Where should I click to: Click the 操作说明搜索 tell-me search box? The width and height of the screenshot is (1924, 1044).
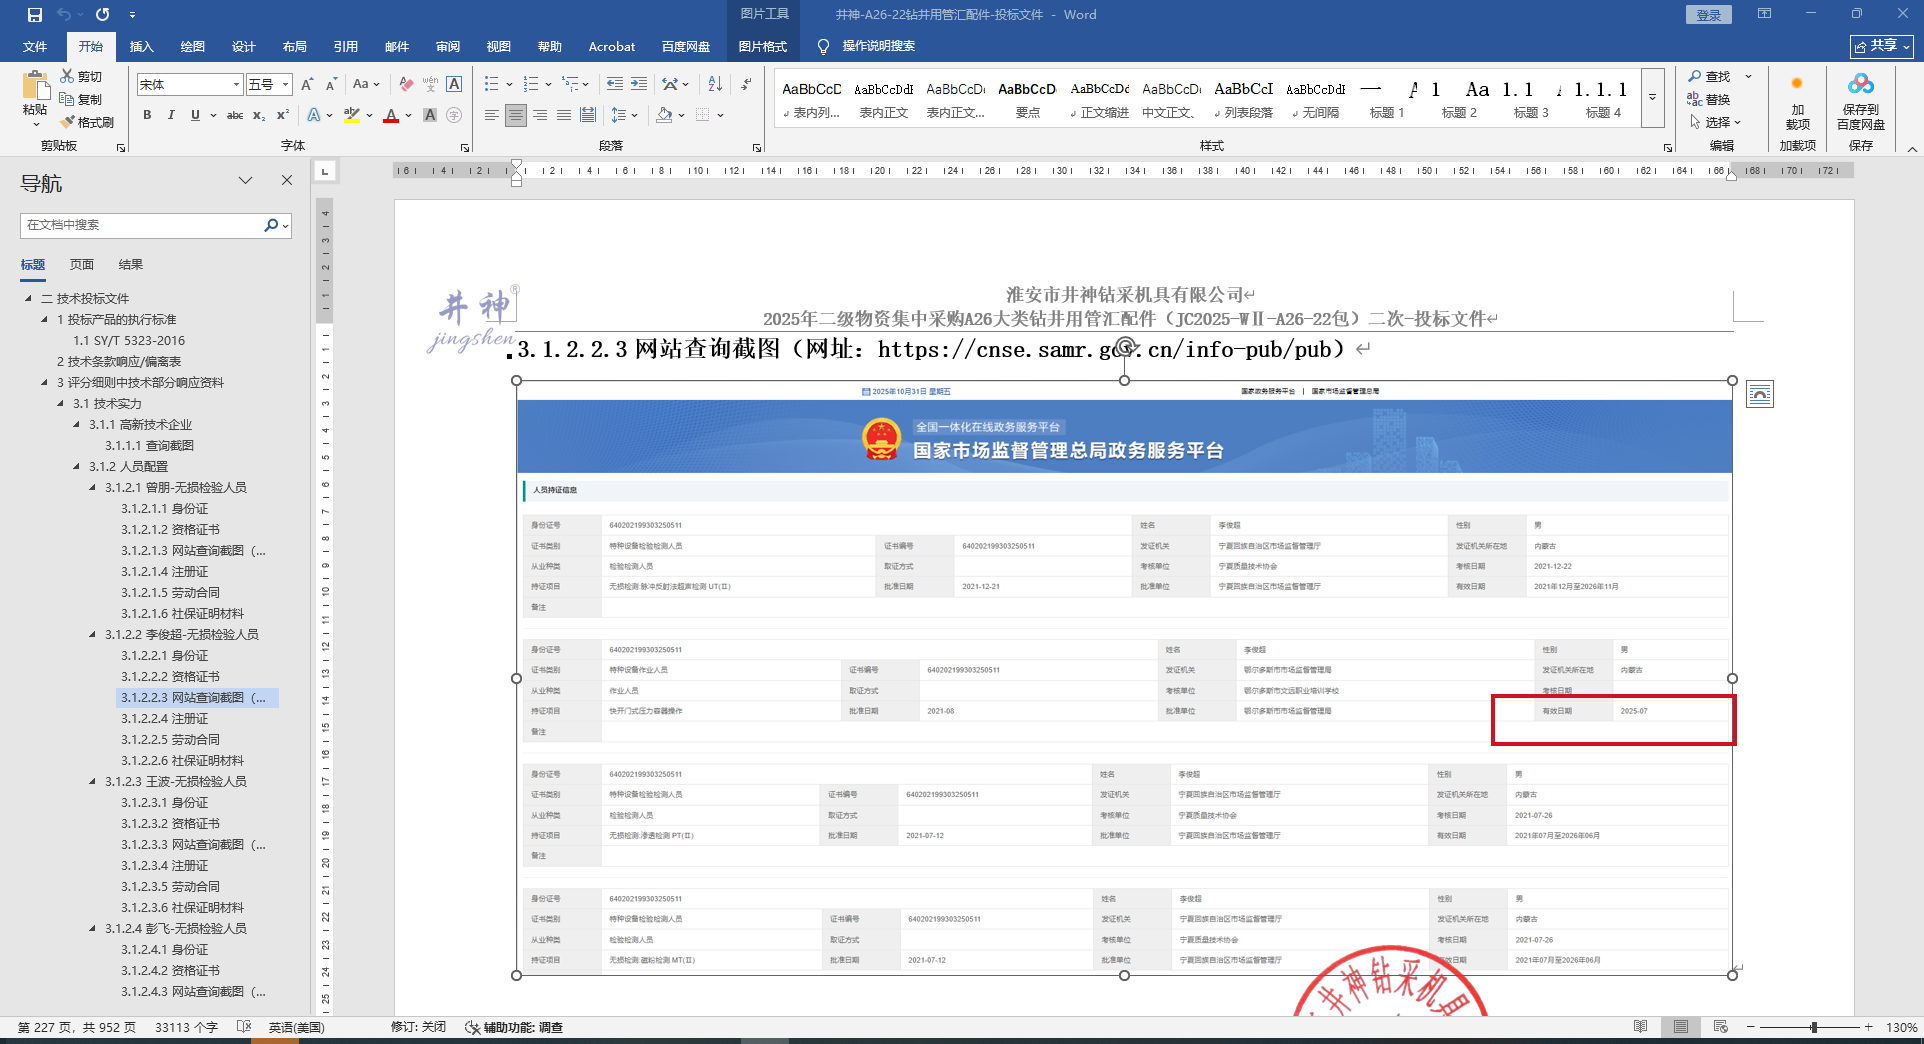tap(866, 46)
